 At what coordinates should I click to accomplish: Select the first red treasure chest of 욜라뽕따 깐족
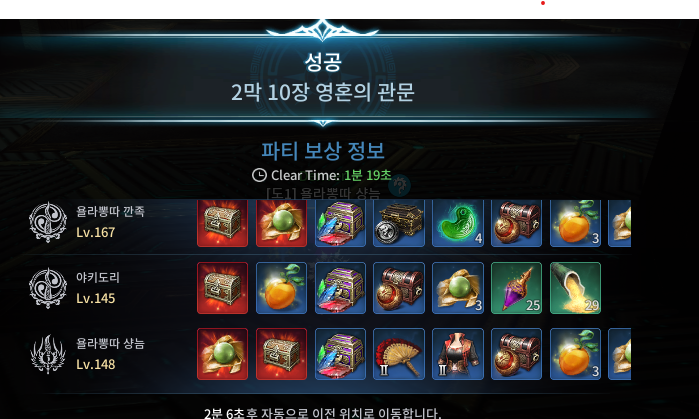222,222
